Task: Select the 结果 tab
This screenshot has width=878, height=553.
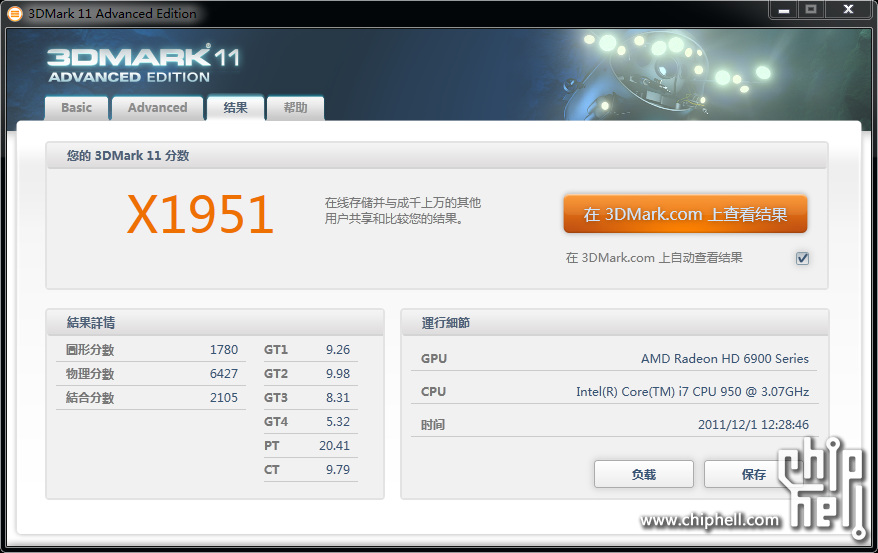Action: pyautogui.click(x=235, y=107)
